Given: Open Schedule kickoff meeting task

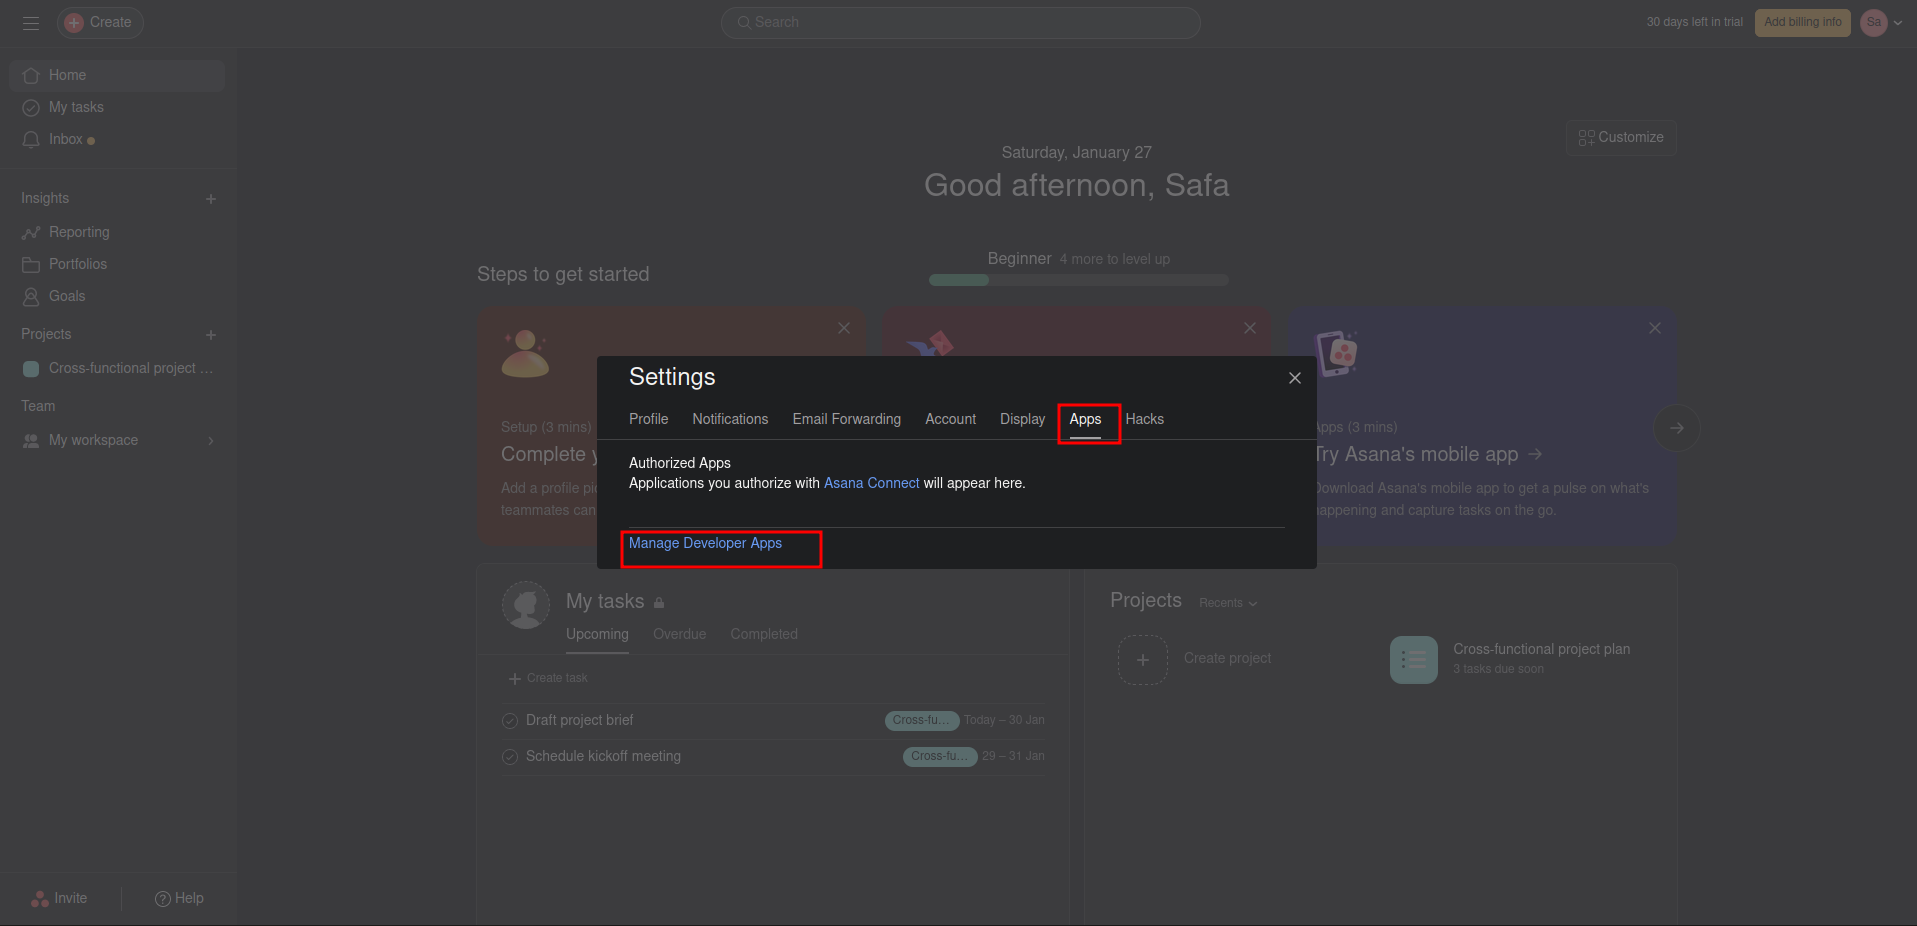Looking at the screenshot, I should [603, 756].
